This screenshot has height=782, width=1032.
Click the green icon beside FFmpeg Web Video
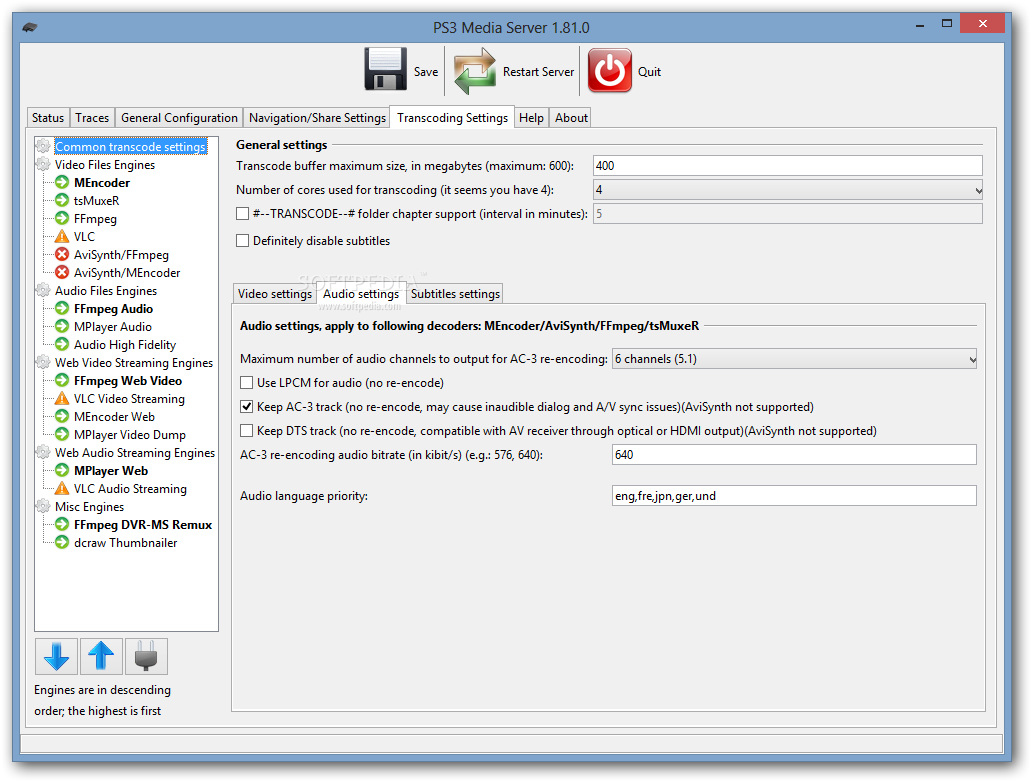pos(62,380)
